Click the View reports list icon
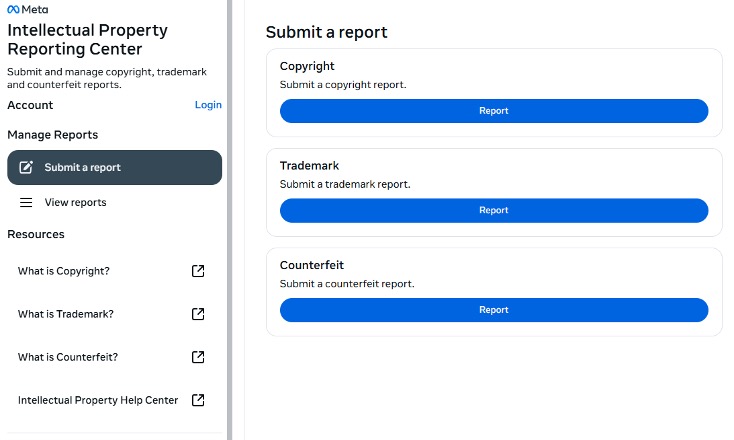This screenshot has height=440, width=734. click(27, 203)
